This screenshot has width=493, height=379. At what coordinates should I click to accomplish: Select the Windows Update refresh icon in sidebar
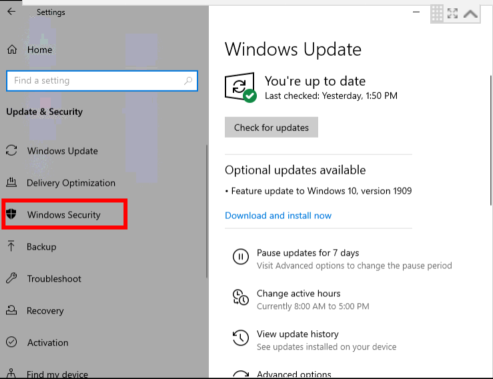12,151
